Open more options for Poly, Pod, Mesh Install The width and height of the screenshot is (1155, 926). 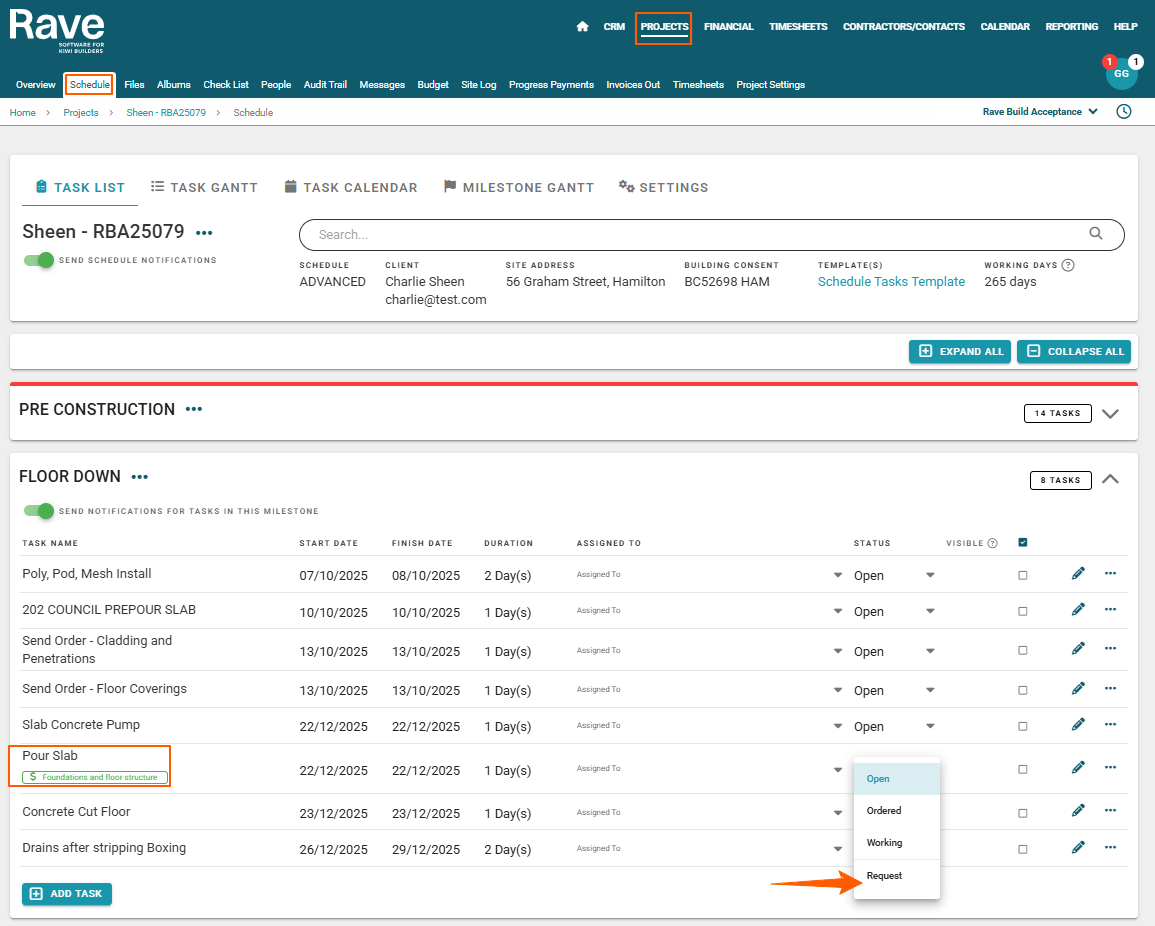[1110, 573]
